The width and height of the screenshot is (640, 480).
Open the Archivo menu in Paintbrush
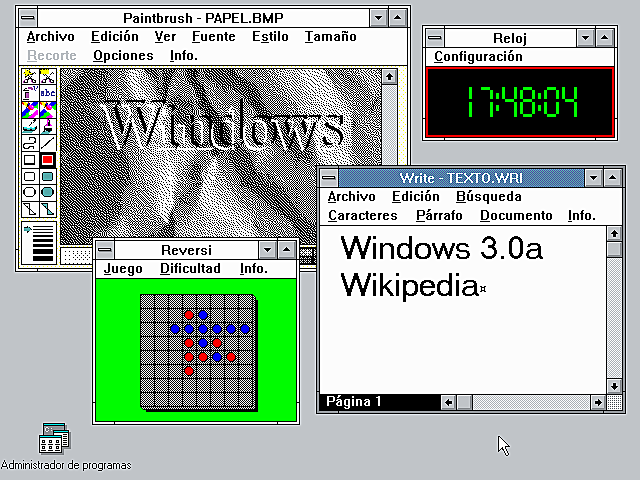tap(51, 37)
